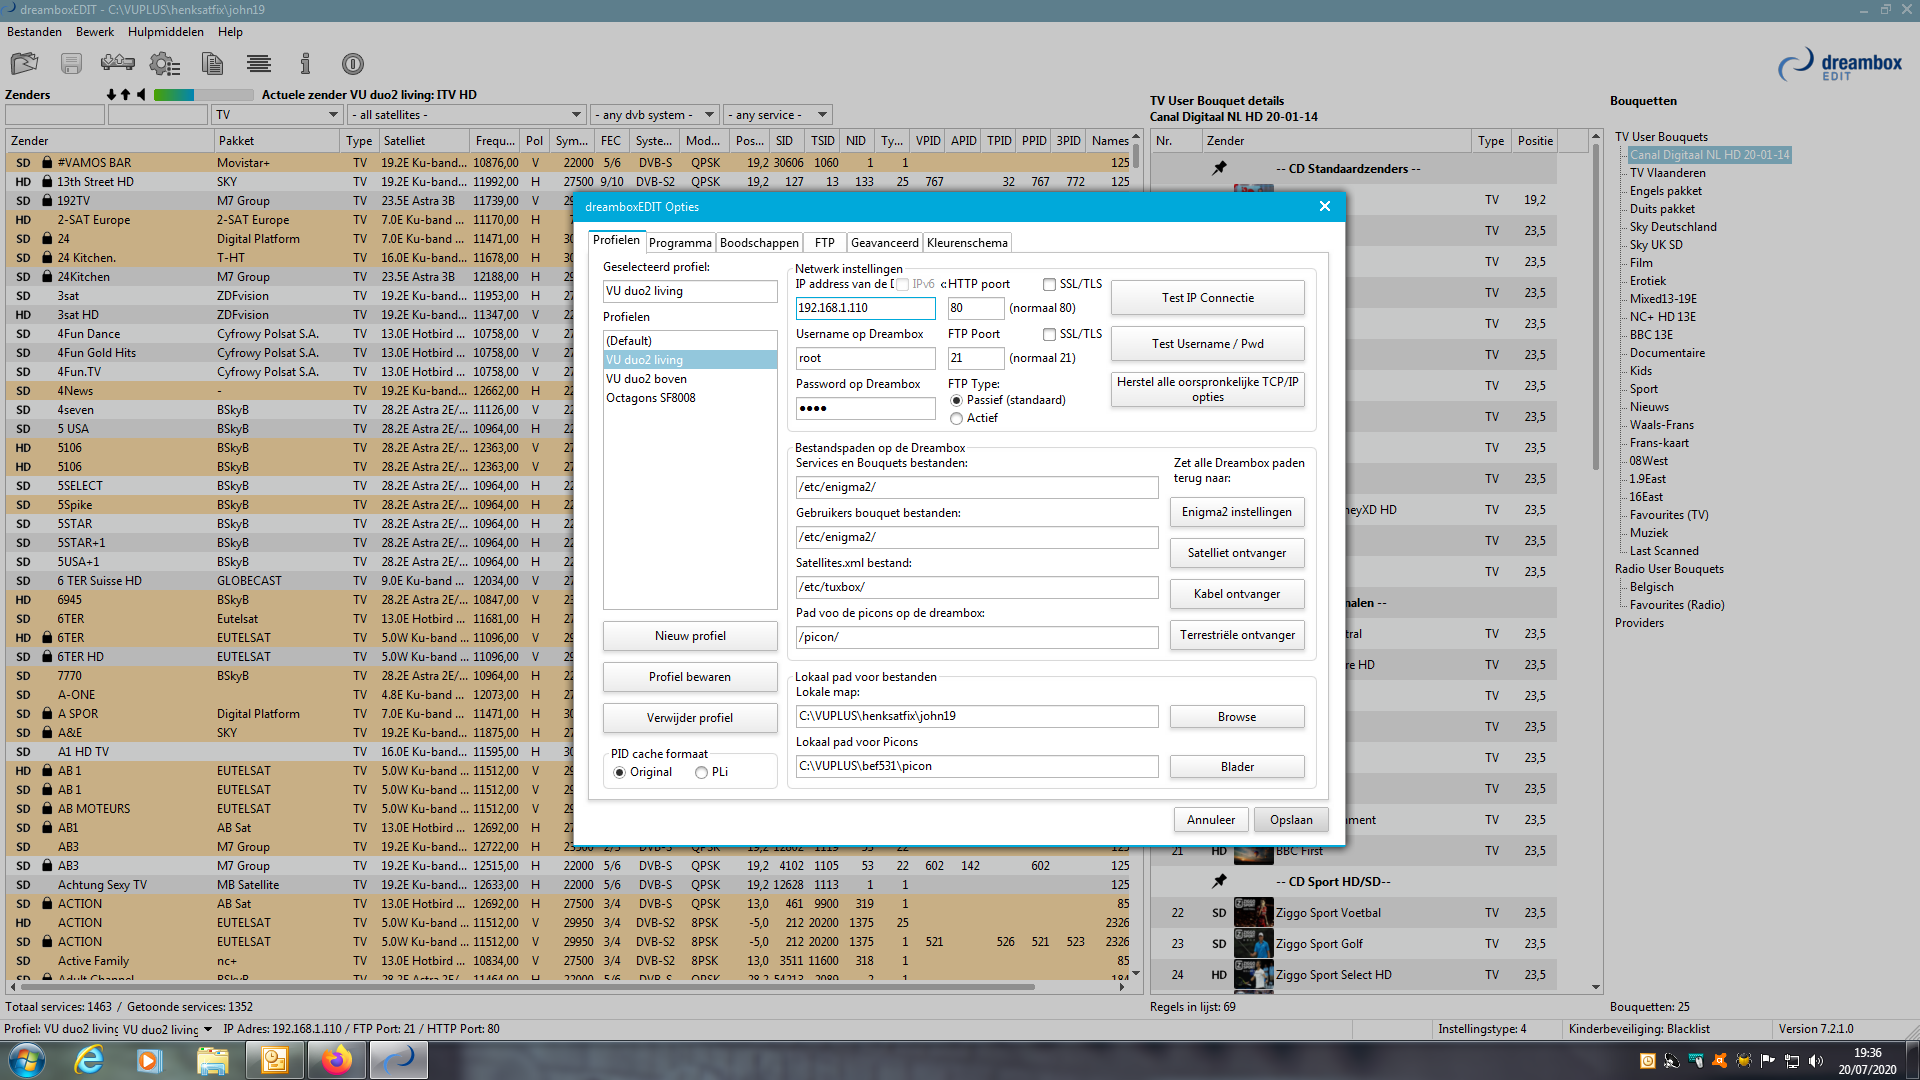Click the FTP send/receive receiver icon

117,63
